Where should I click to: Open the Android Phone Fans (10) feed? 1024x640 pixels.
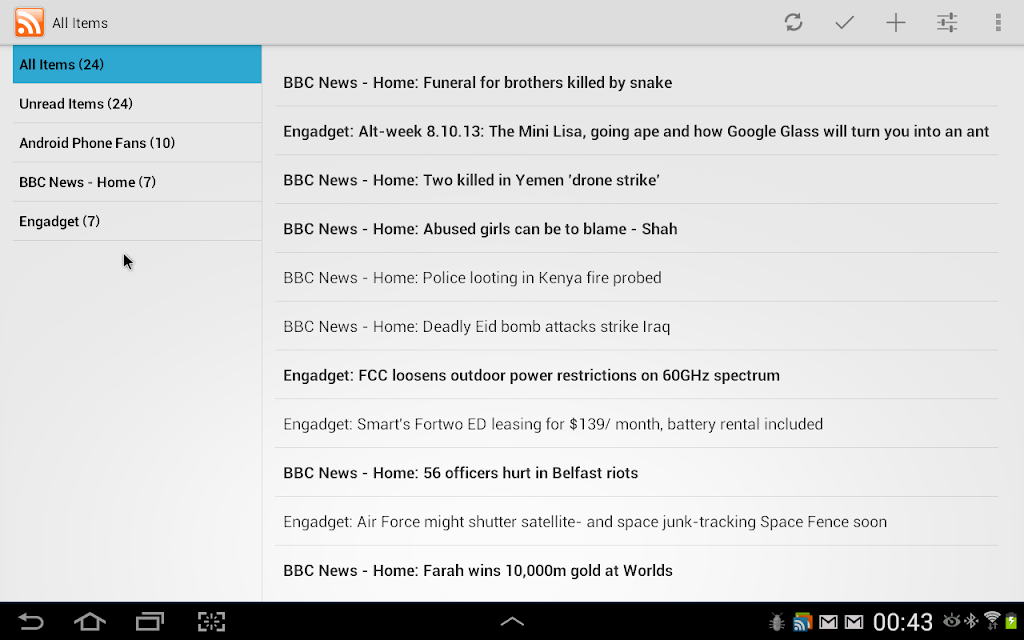tap(137, 142)
